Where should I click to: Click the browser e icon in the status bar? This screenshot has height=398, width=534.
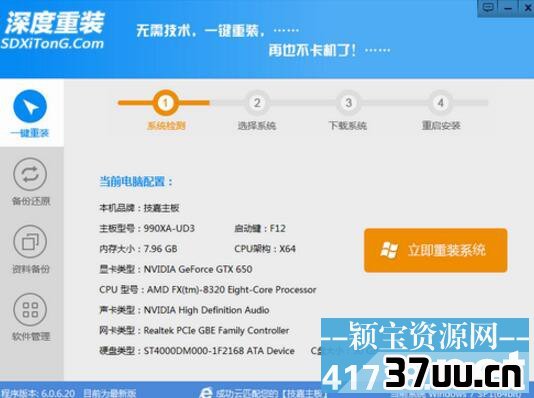206,393
